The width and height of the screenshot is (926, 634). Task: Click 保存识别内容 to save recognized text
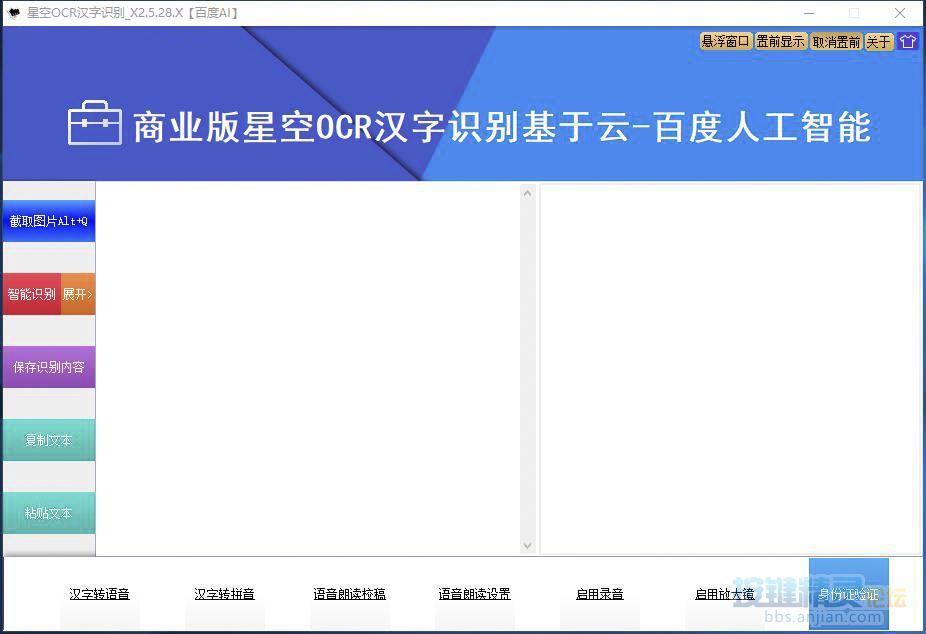(47, 367)
